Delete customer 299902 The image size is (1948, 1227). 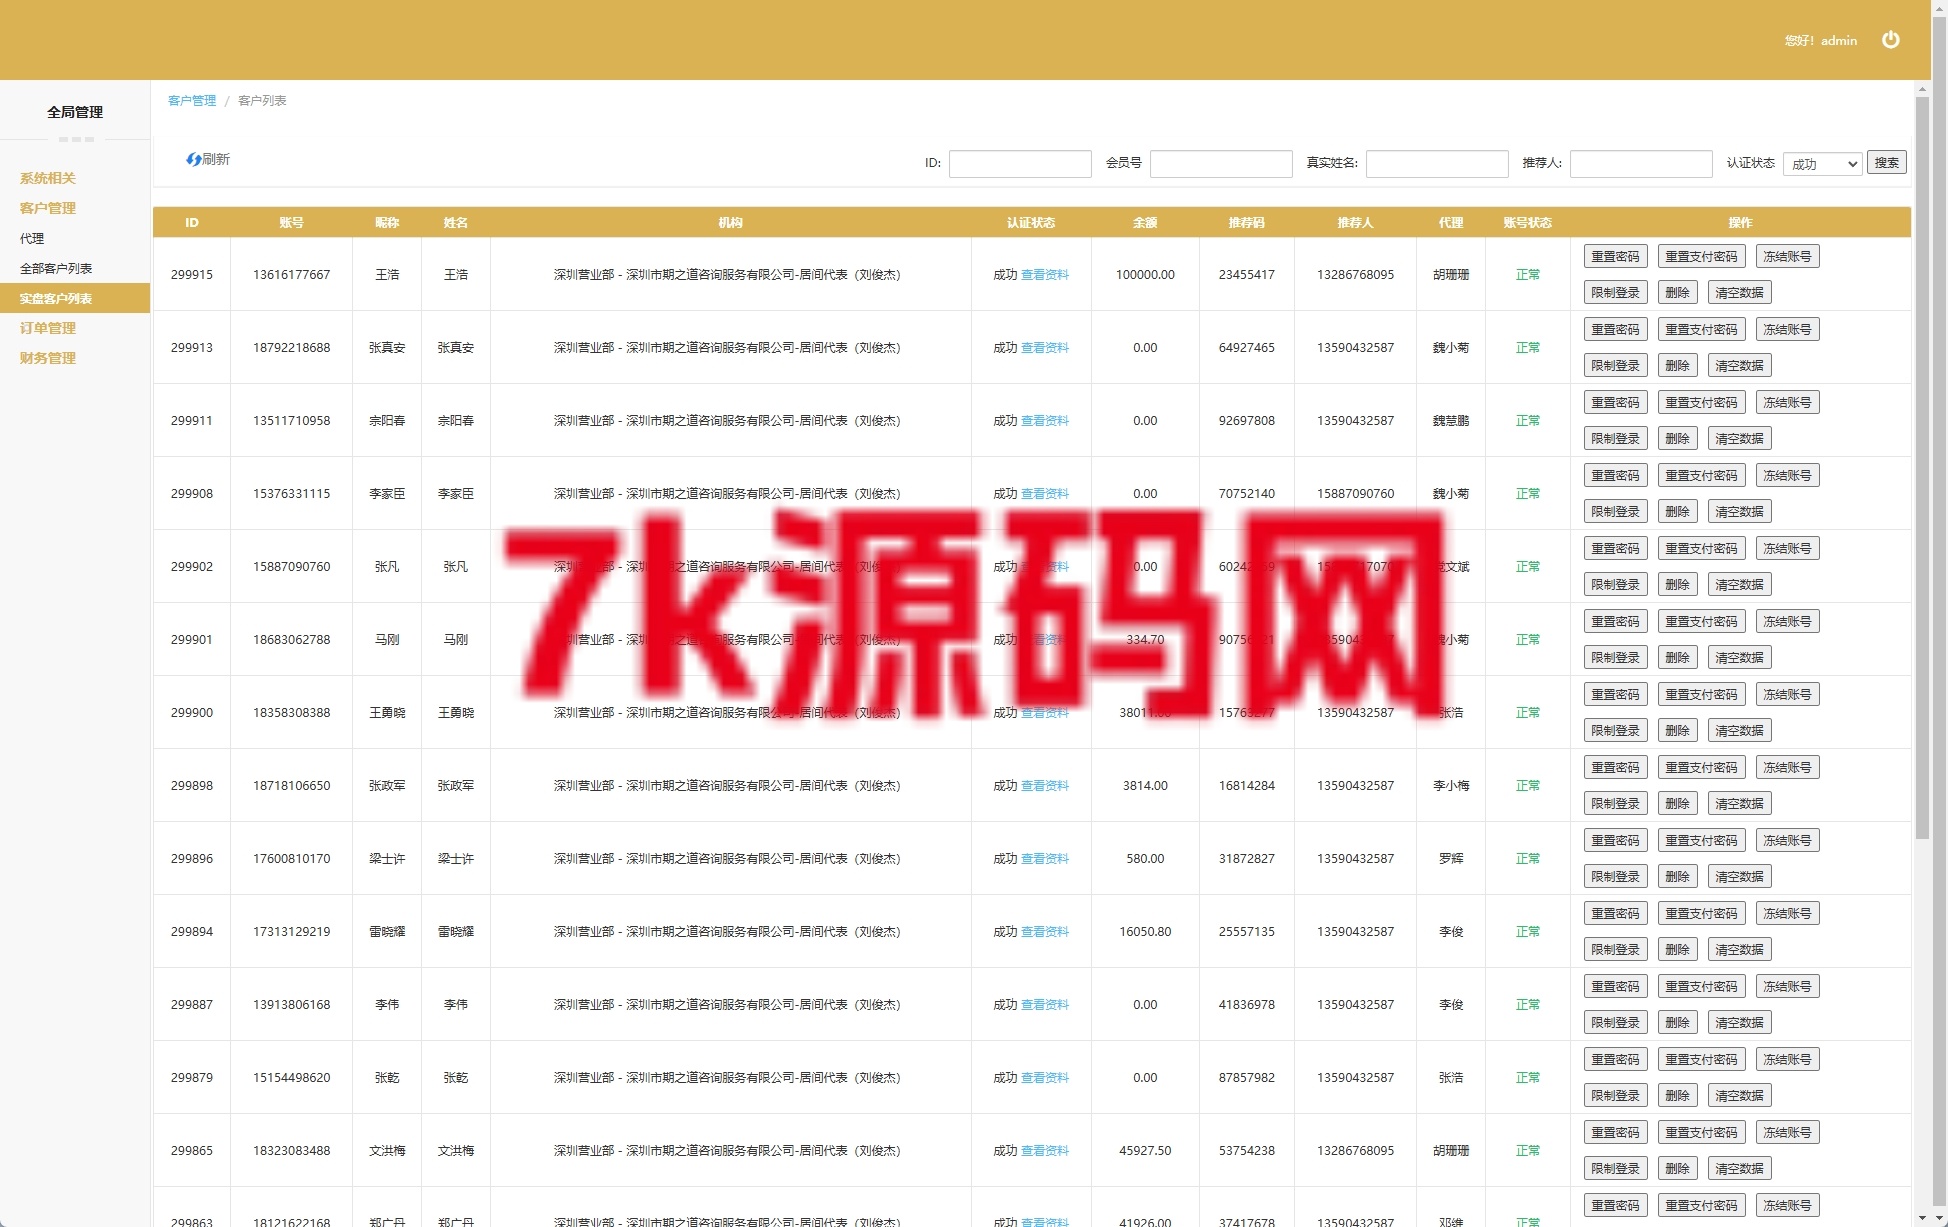point(1677,584)
